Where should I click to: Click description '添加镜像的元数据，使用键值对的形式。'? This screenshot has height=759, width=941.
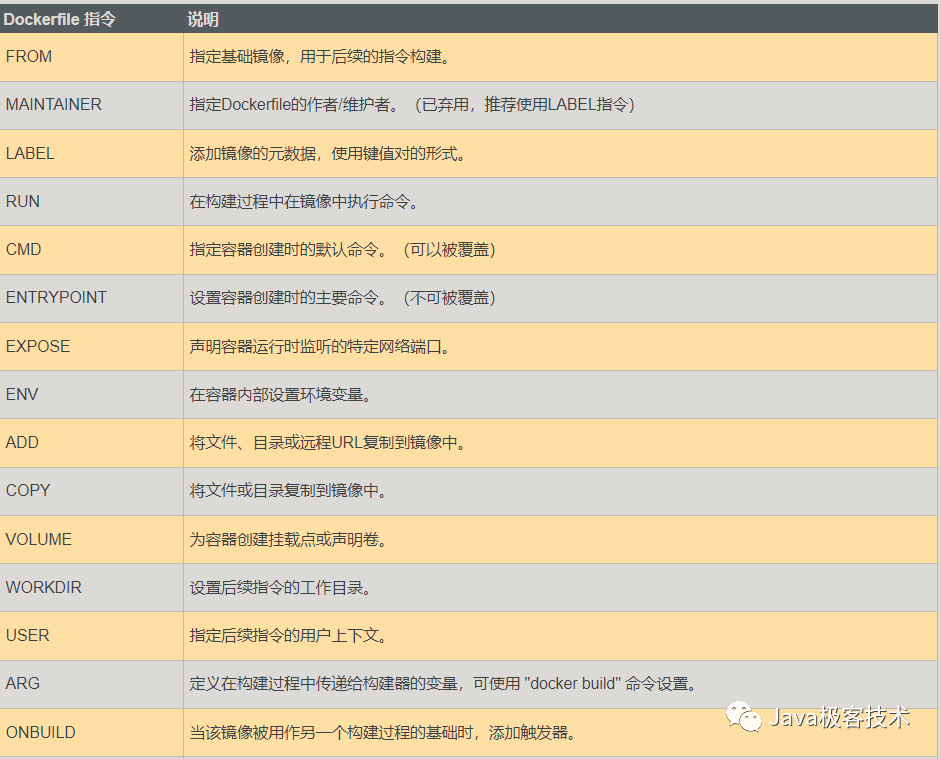click(x=328, y=154)
